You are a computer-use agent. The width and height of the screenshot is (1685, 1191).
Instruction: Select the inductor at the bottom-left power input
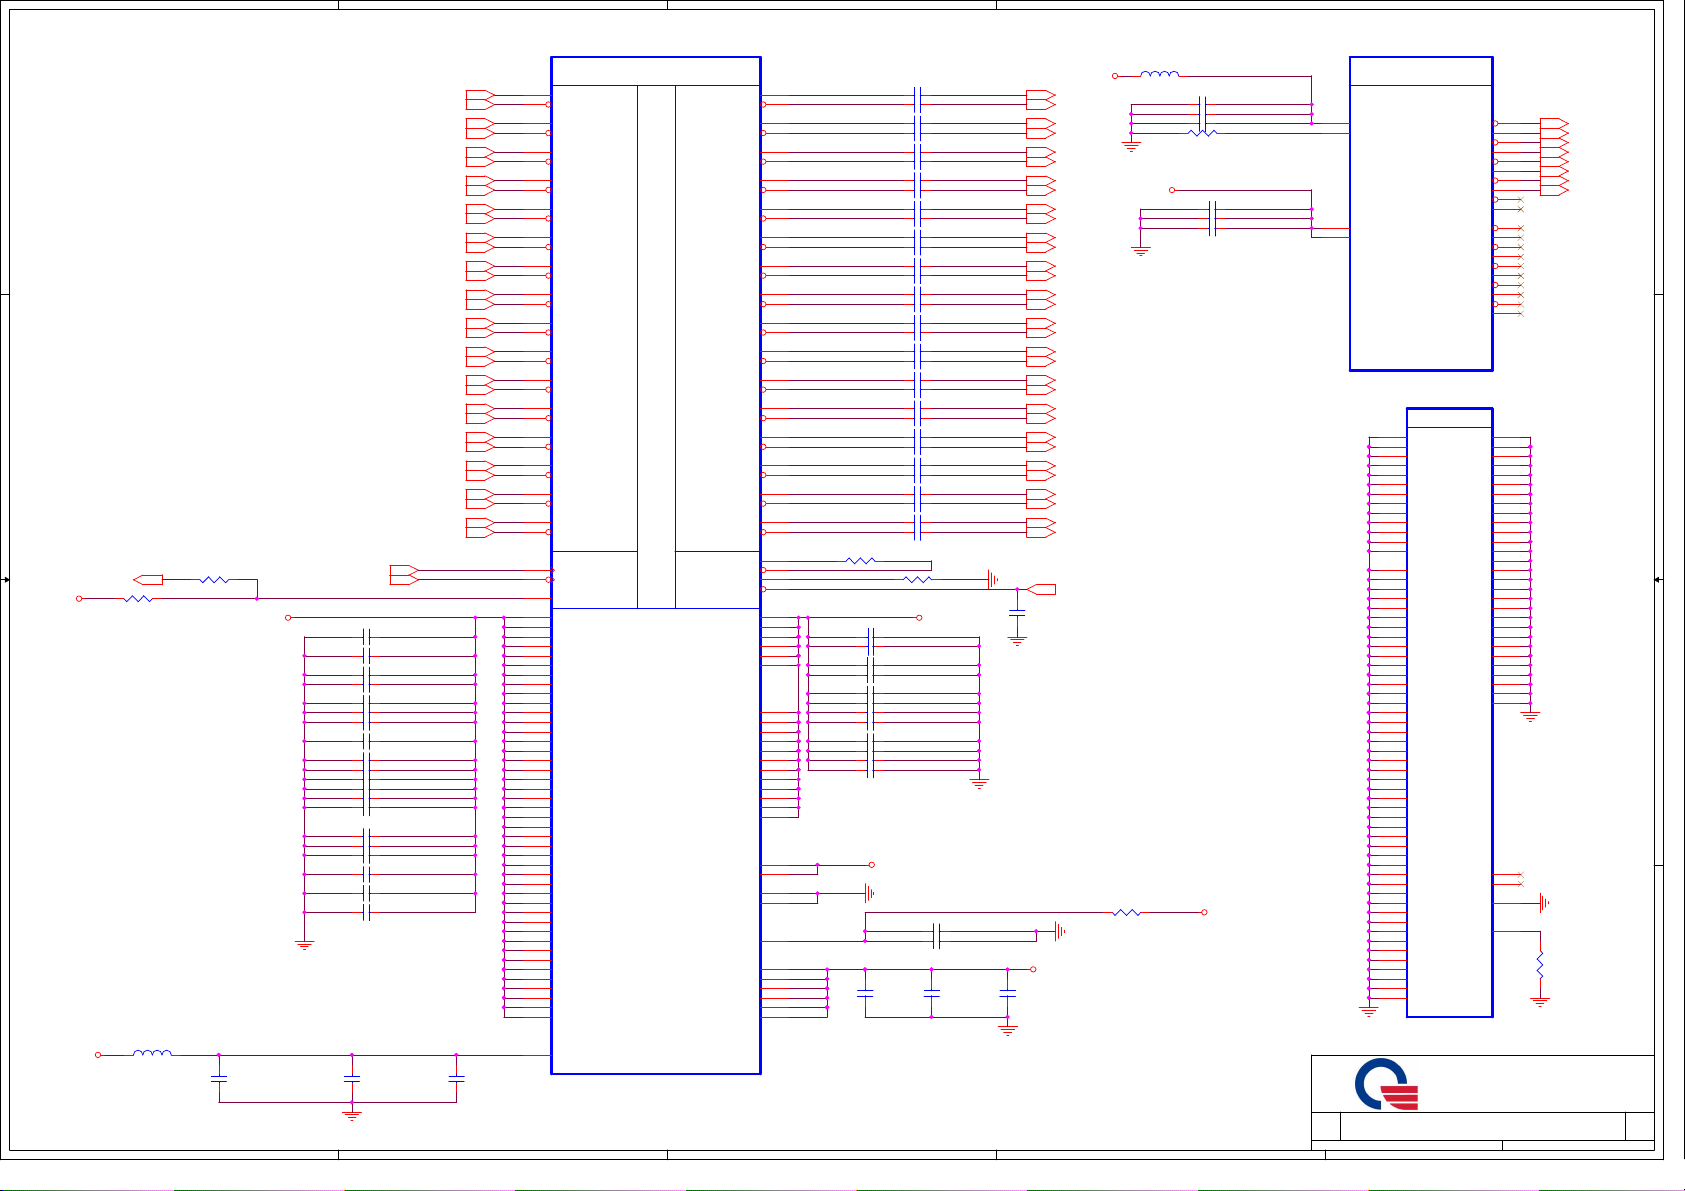tap(152, 1053)
